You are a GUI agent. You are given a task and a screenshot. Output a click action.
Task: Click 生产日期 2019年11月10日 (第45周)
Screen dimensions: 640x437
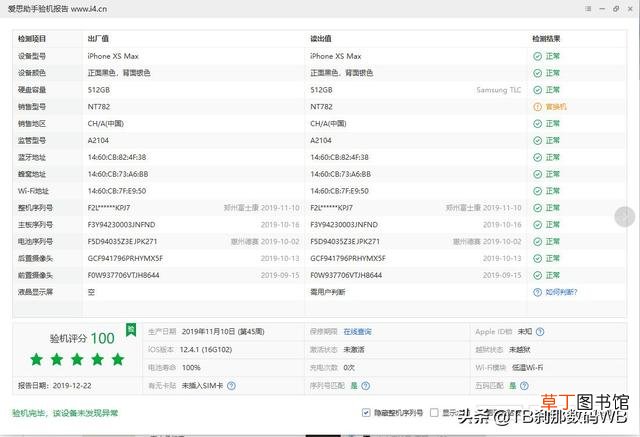207,332
